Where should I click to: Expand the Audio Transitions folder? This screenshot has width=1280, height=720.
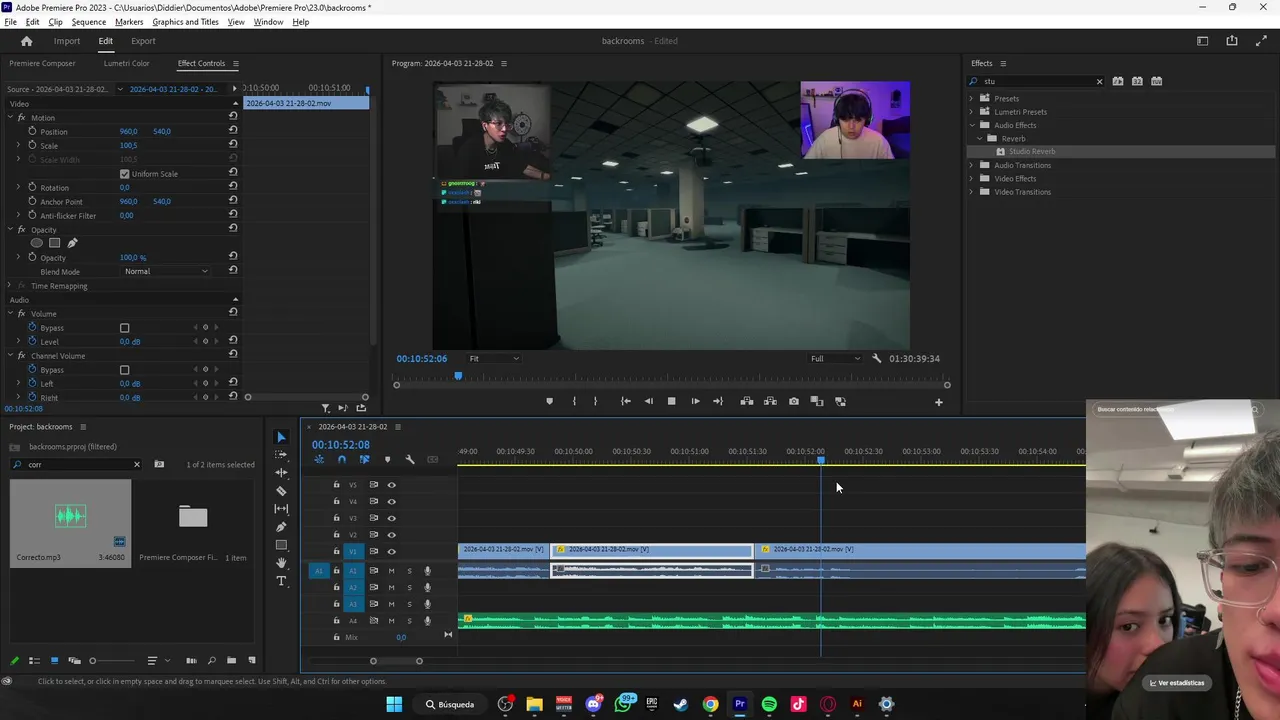coord(971,165)
